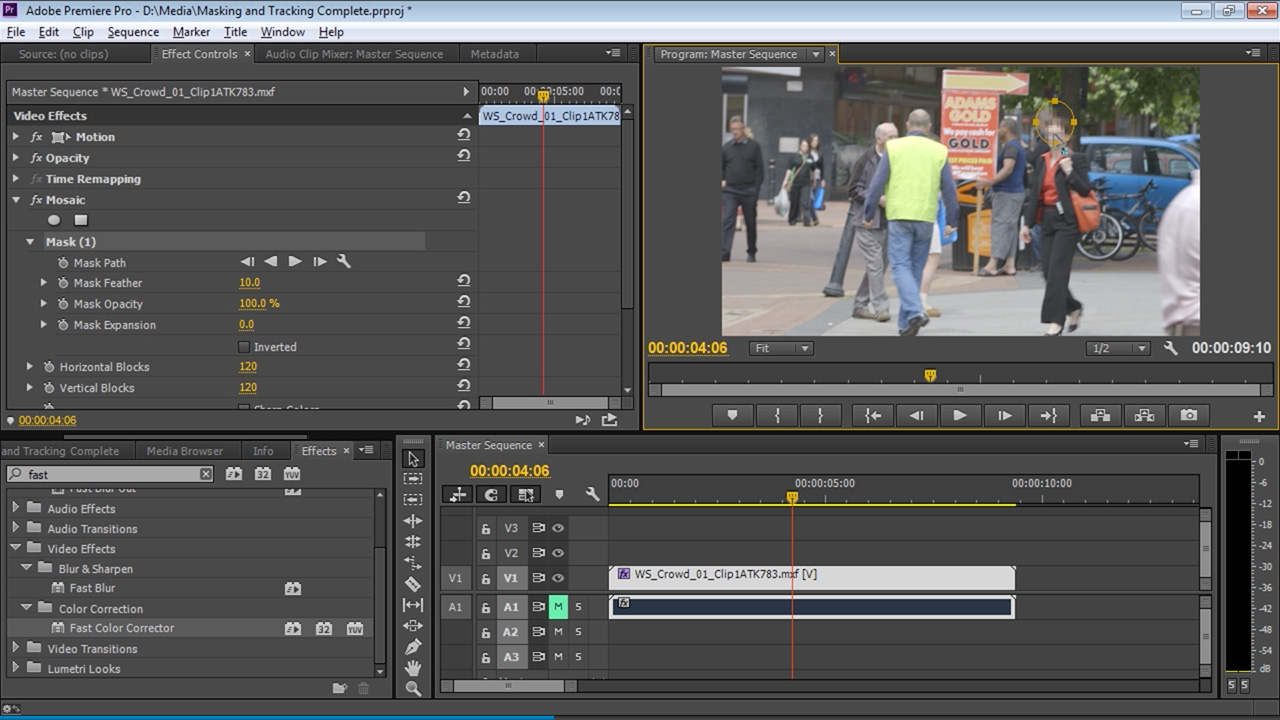The width and height of the screenshot is (1280, 720).
Task: Open the Marker menu
Action: pos(191,32)
